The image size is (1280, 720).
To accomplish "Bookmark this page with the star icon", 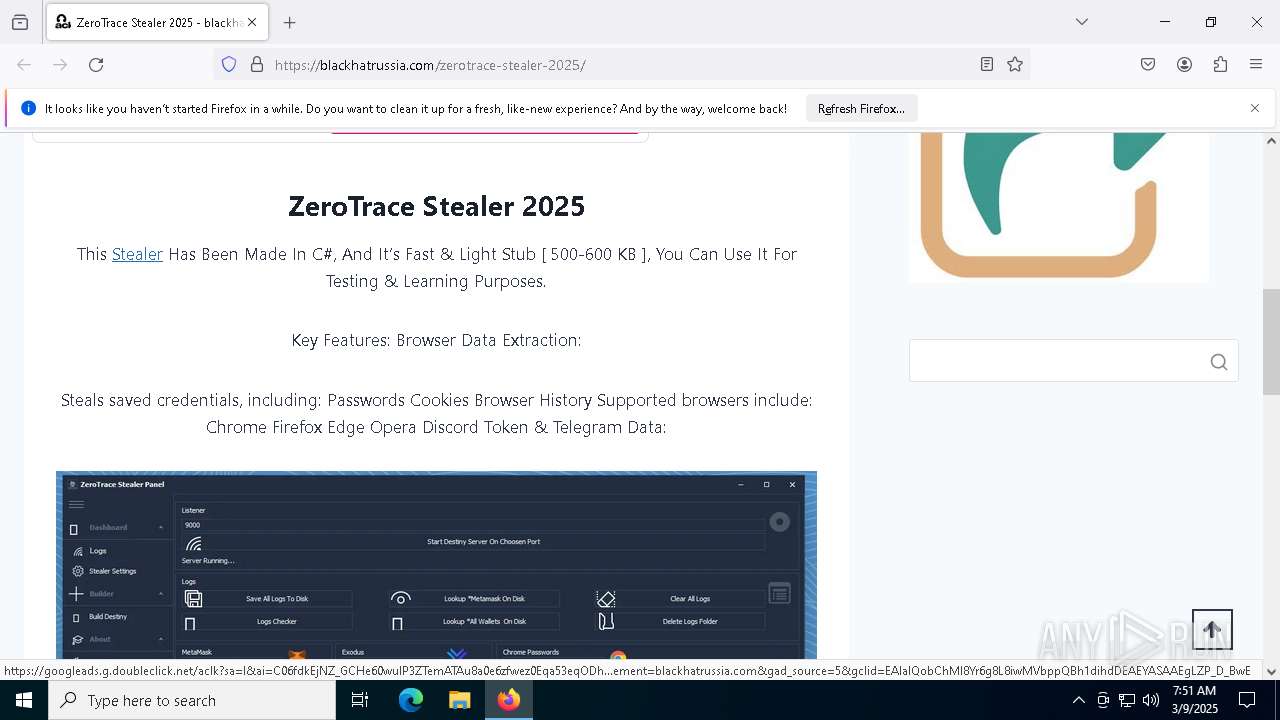I will [x=1015, y=65].
